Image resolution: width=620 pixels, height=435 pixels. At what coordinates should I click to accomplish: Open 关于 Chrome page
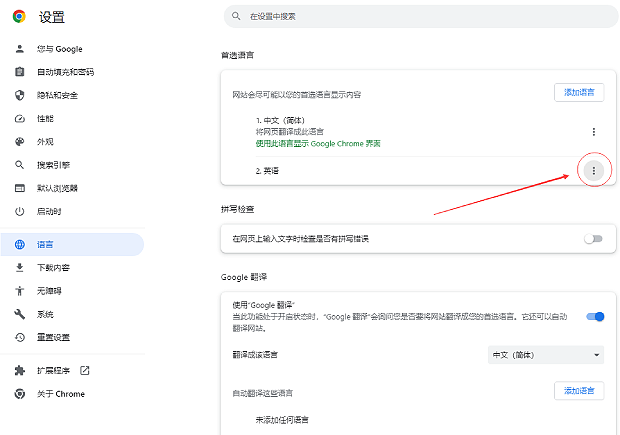pyautogui.click(x=61, y=394)
